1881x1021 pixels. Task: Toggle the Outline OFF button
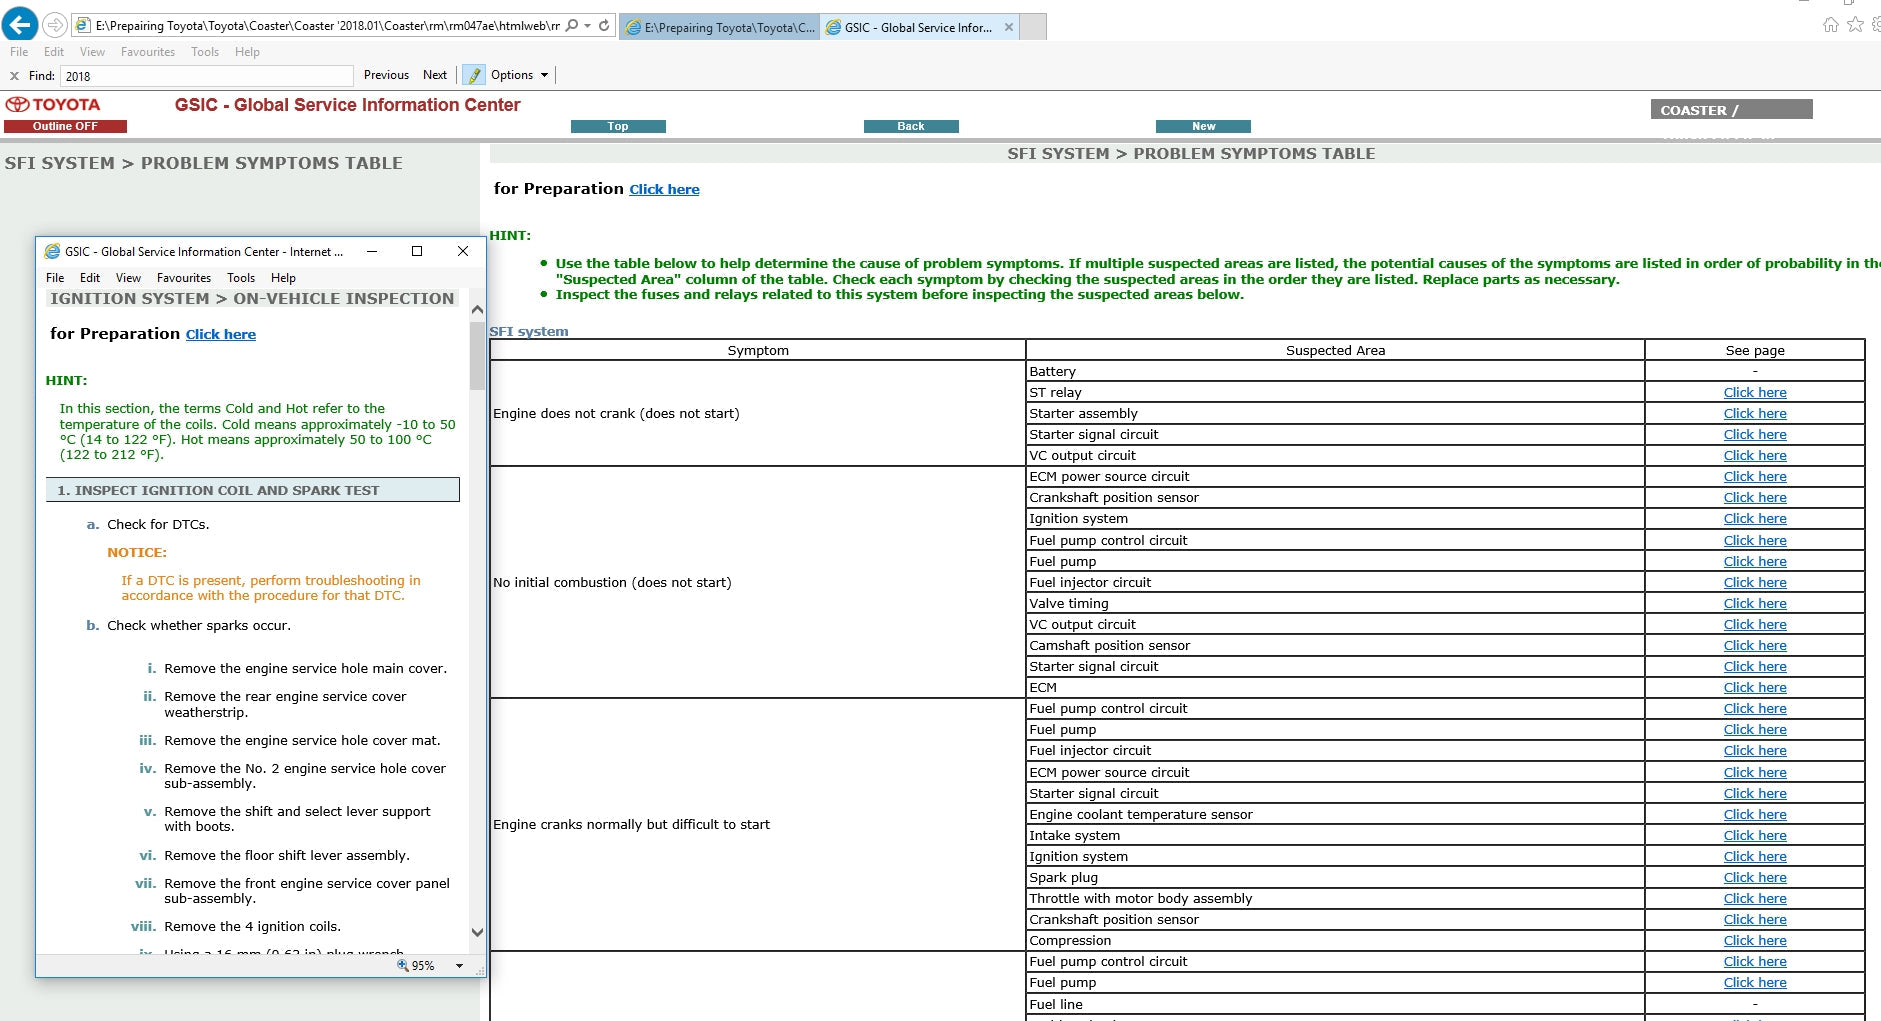[x=65, y=126]
